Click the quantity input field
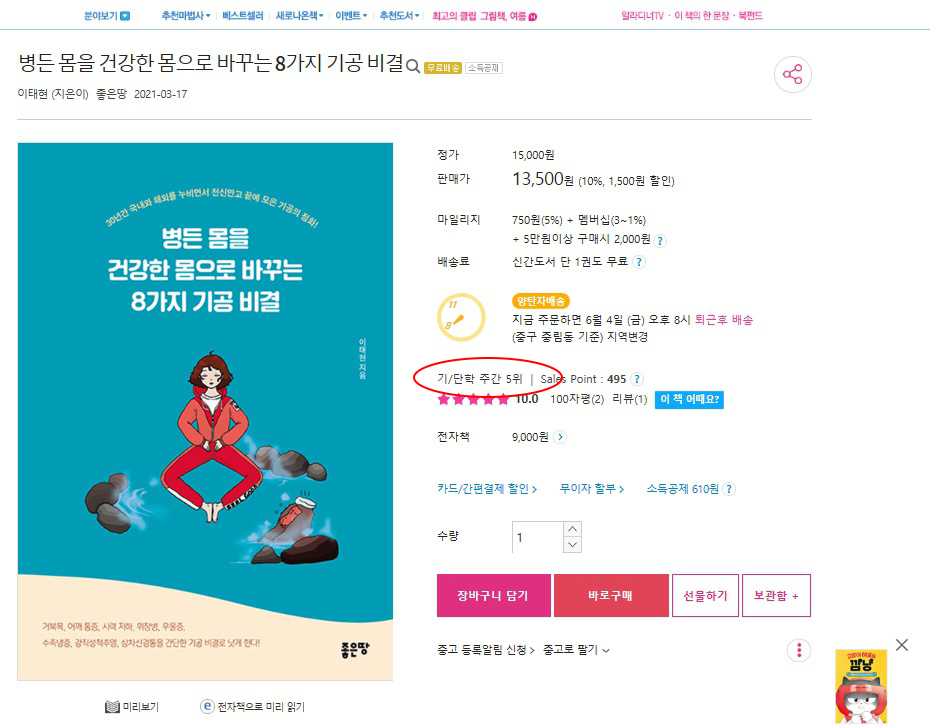The width and height of the screenshot is (930, 726). 538,537
